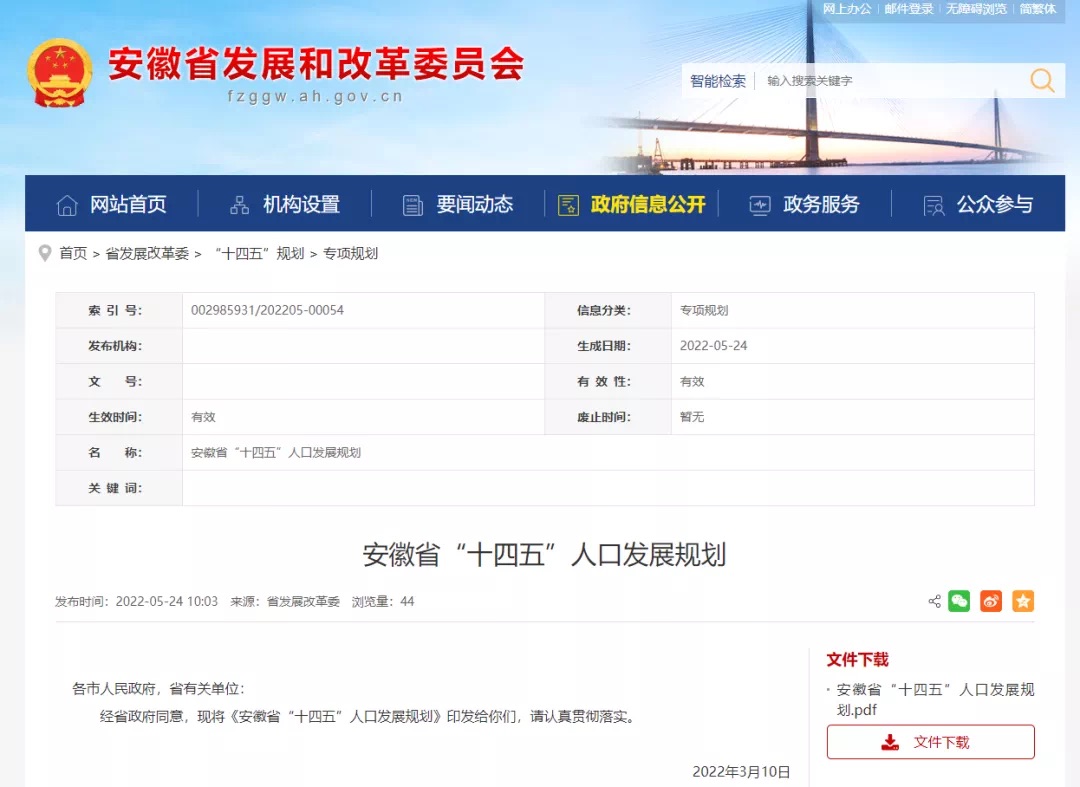Screen dimensions: 1080x787
Task: Click the 文件下载 sidebar heading
Action: pyautogui.click(x=858, y=660)
